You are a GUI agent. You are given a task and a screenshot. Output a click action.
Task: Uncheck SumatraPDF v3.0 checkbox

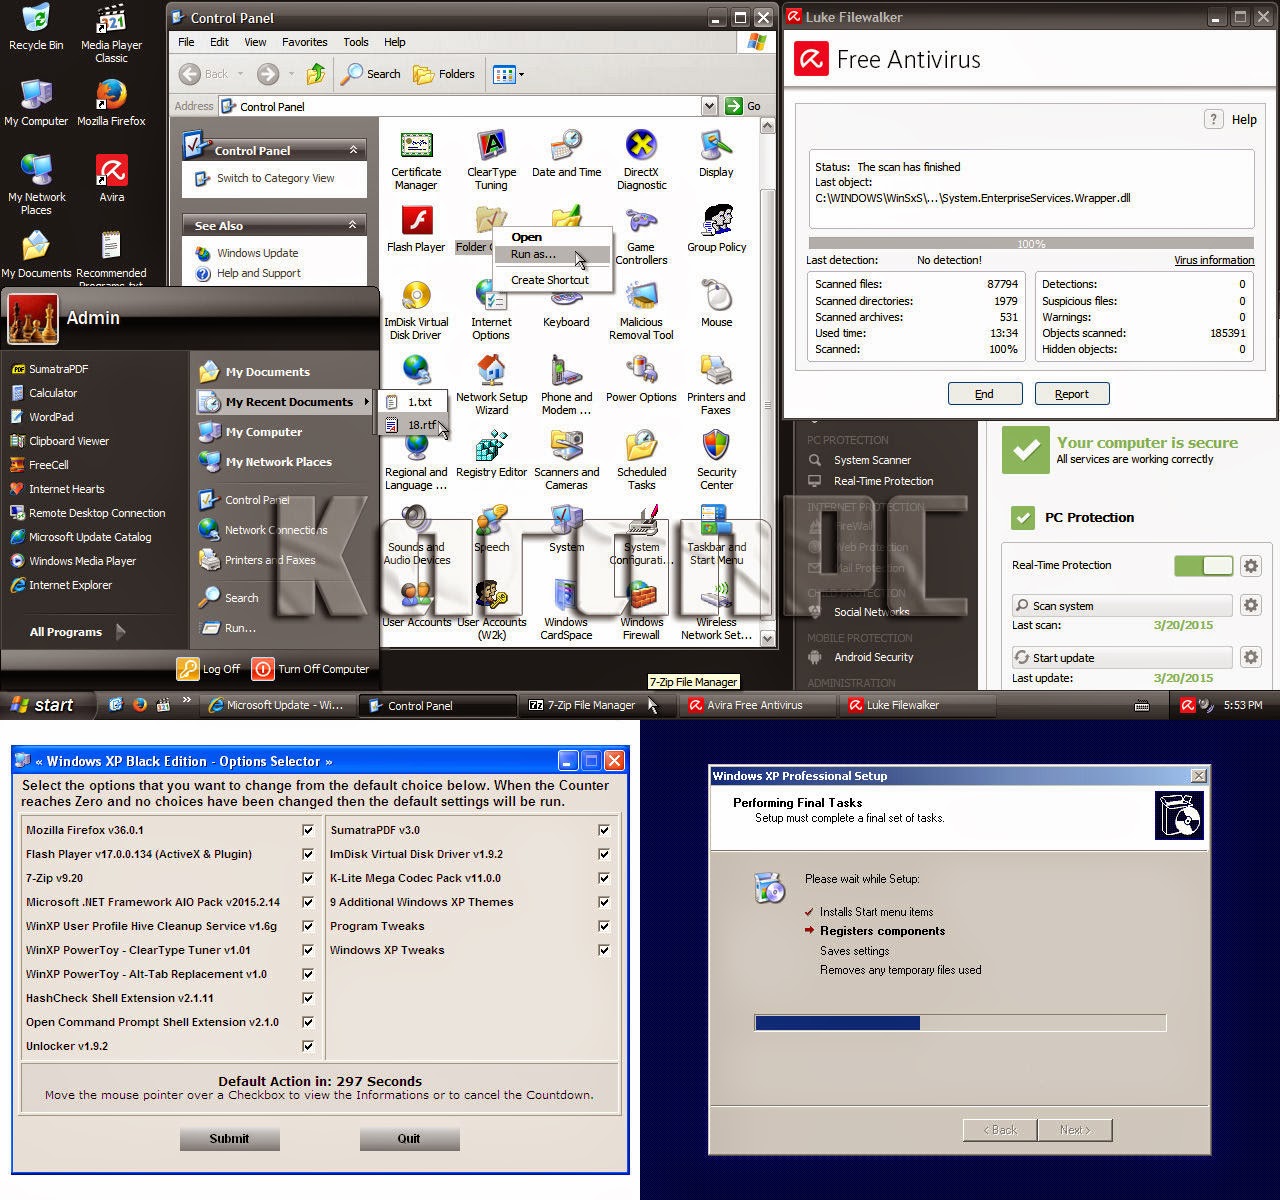click(x=604, y=830)
